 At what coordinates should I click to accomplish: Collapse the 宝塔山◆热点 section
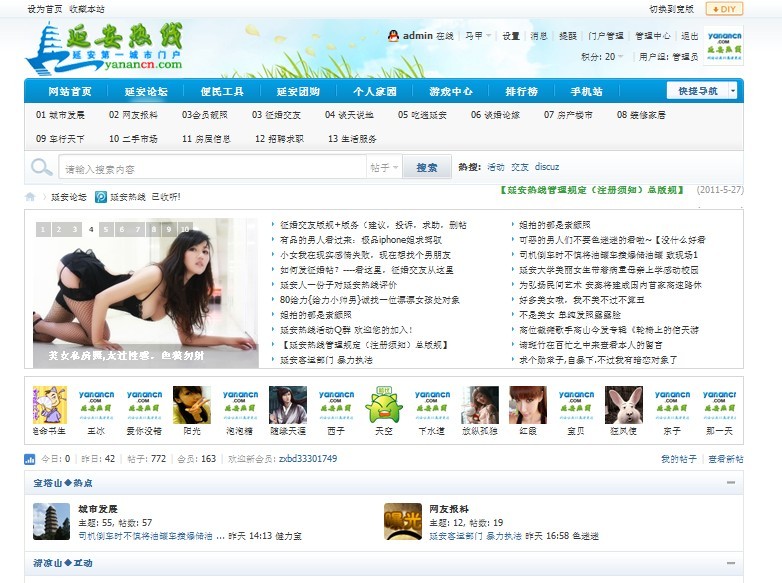[731, 483]
